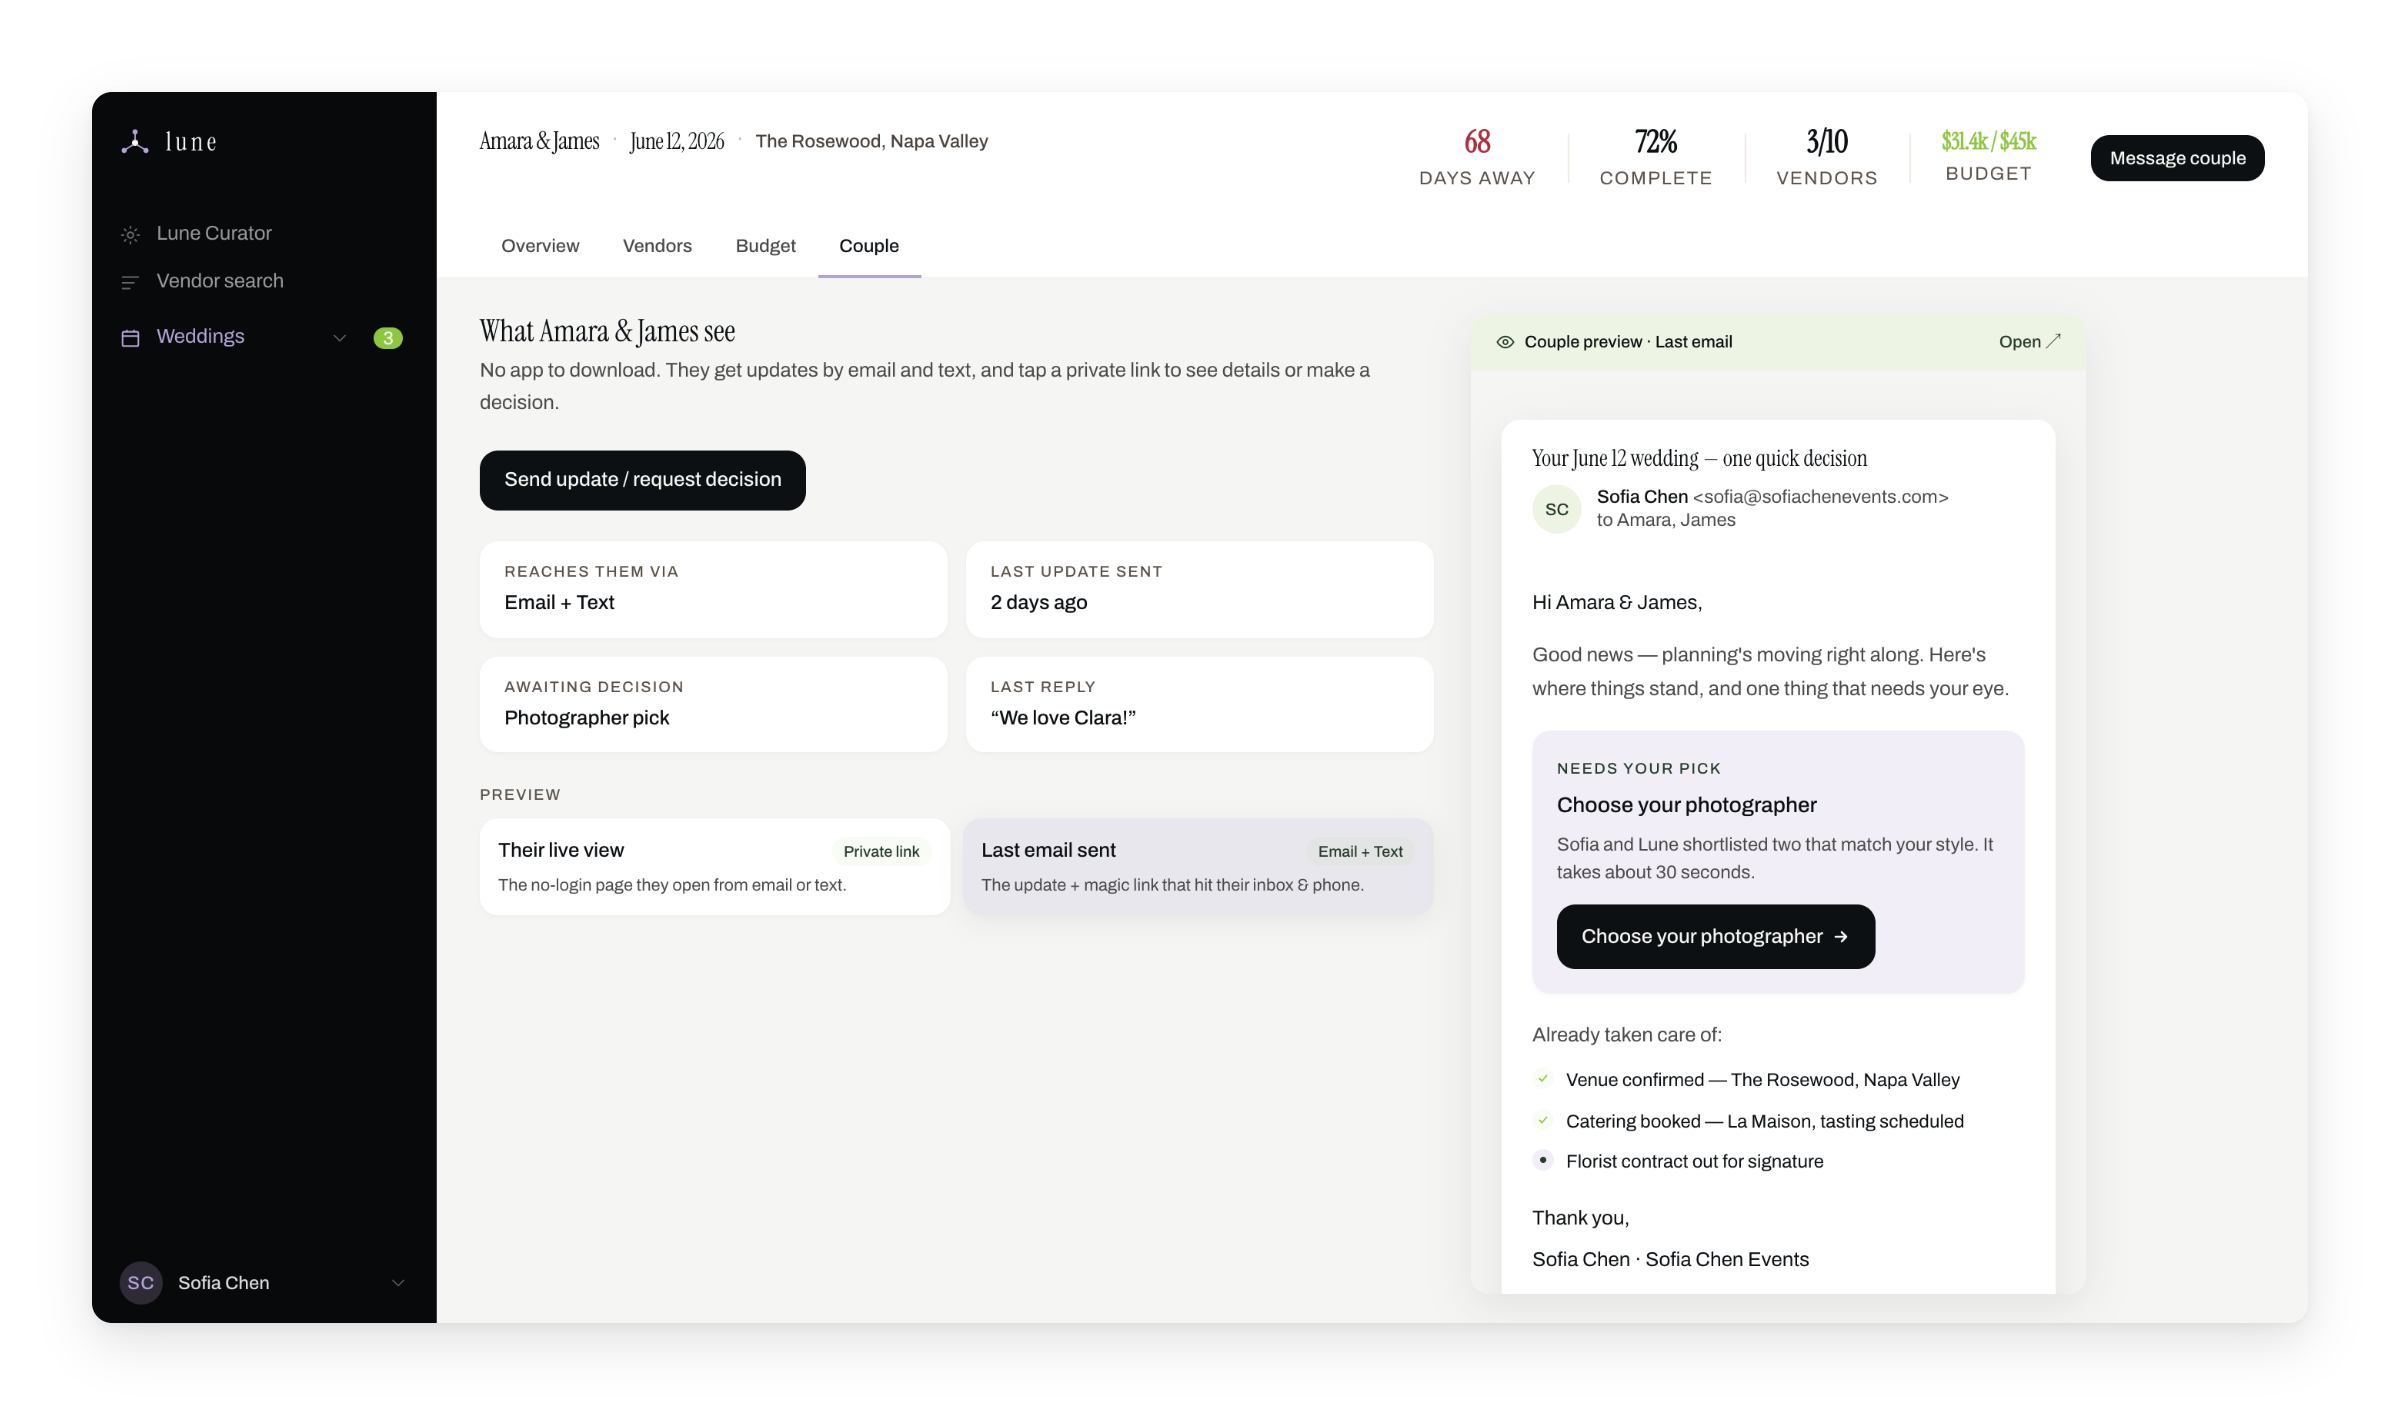Switch to the Vendors tab
Image resolution: width=2400 pixels, height=1415 pixels.
(x=657, y=246)
